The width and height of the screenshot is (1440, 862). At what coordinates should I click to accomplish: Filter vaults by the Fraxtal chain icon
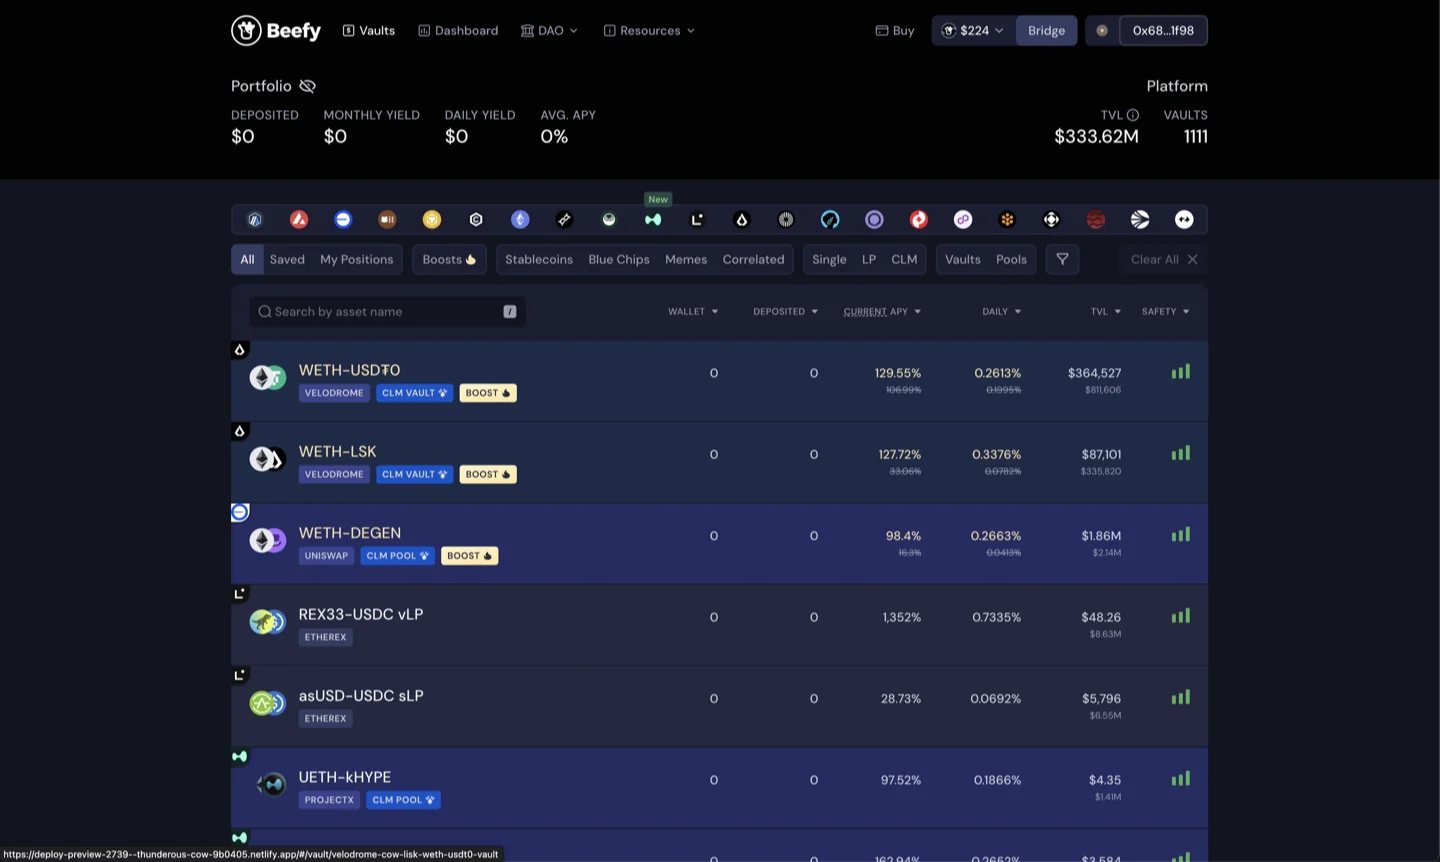tap(564, 220)
